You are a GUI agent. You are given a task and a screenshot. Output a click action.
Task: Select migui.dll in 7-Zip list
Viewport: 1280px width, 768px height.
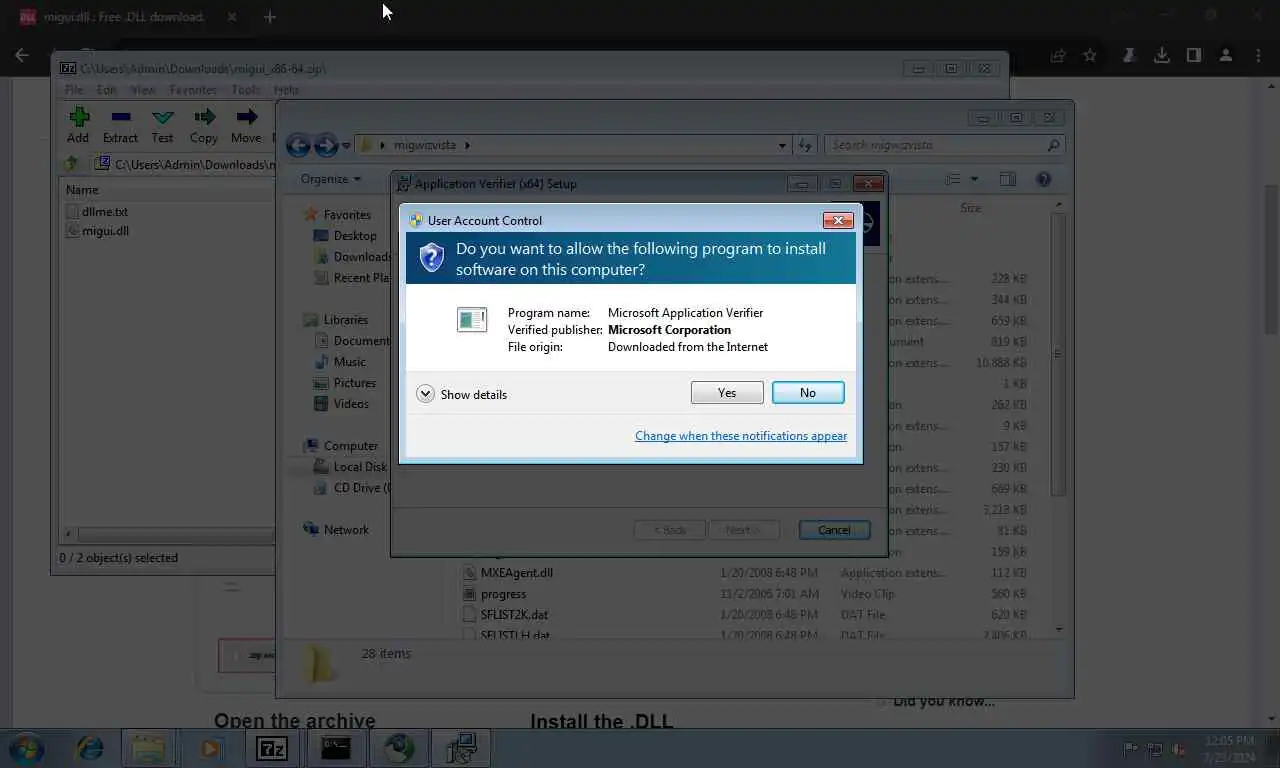tap(105, 231)
